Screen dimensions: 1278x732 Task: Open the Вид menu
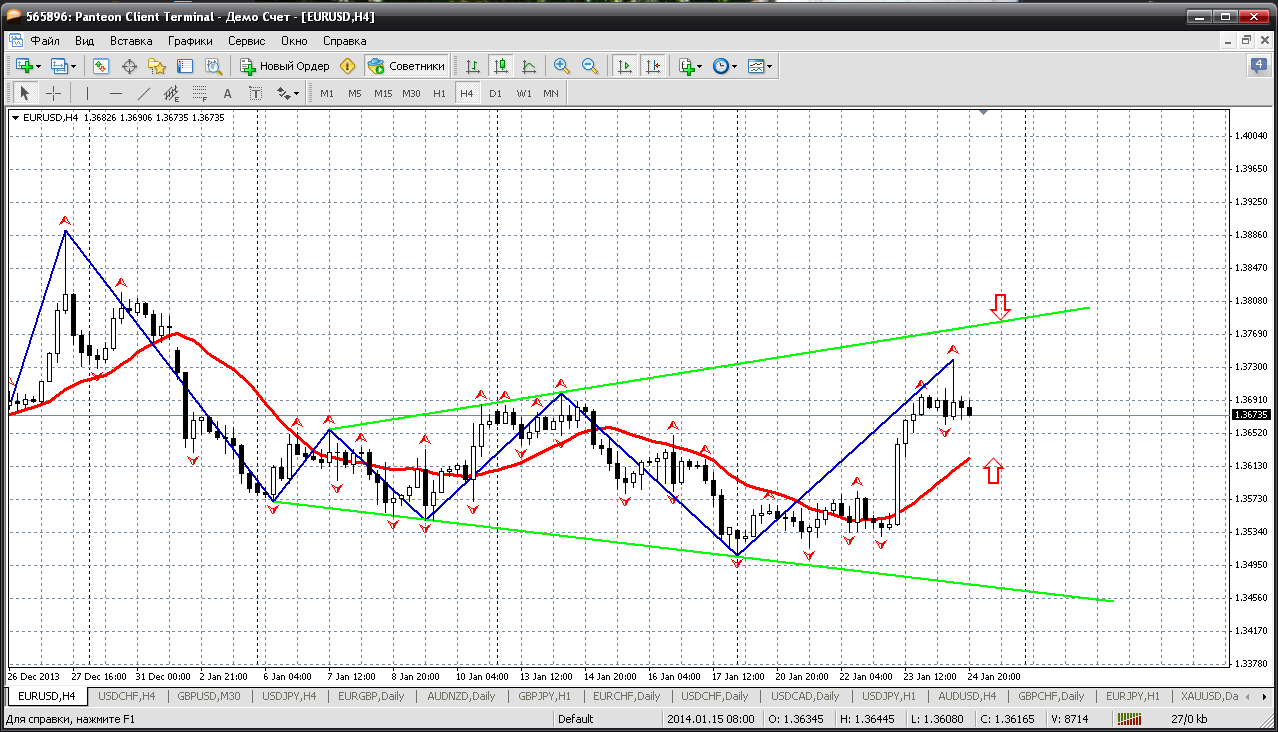85,41
